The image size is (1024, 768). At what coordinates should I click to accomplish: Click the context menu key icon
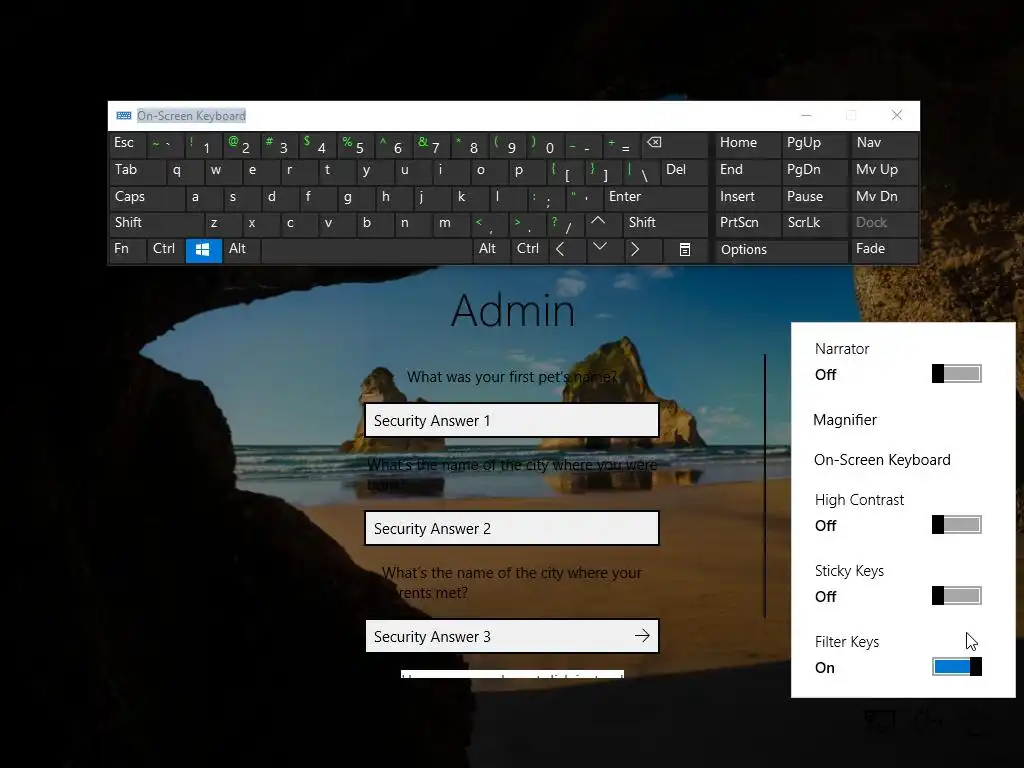[x=684, y=250]
